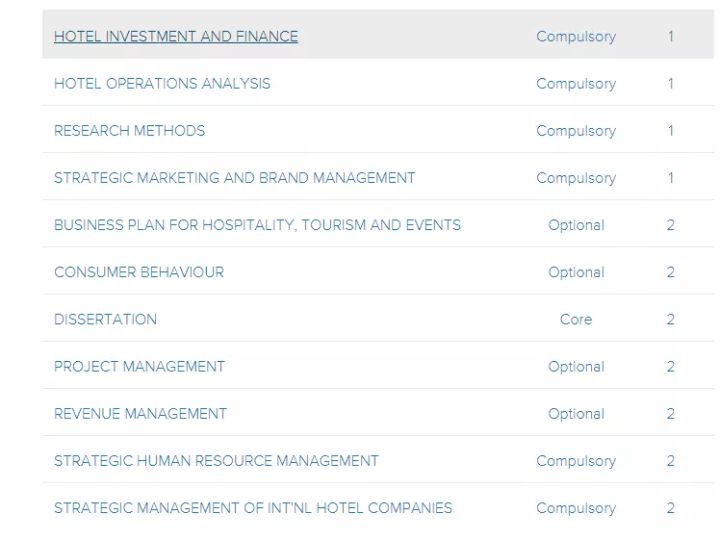This screenshot has width=720, height=540.
Task: Go to the Project Management module
Action: point(139,367)
